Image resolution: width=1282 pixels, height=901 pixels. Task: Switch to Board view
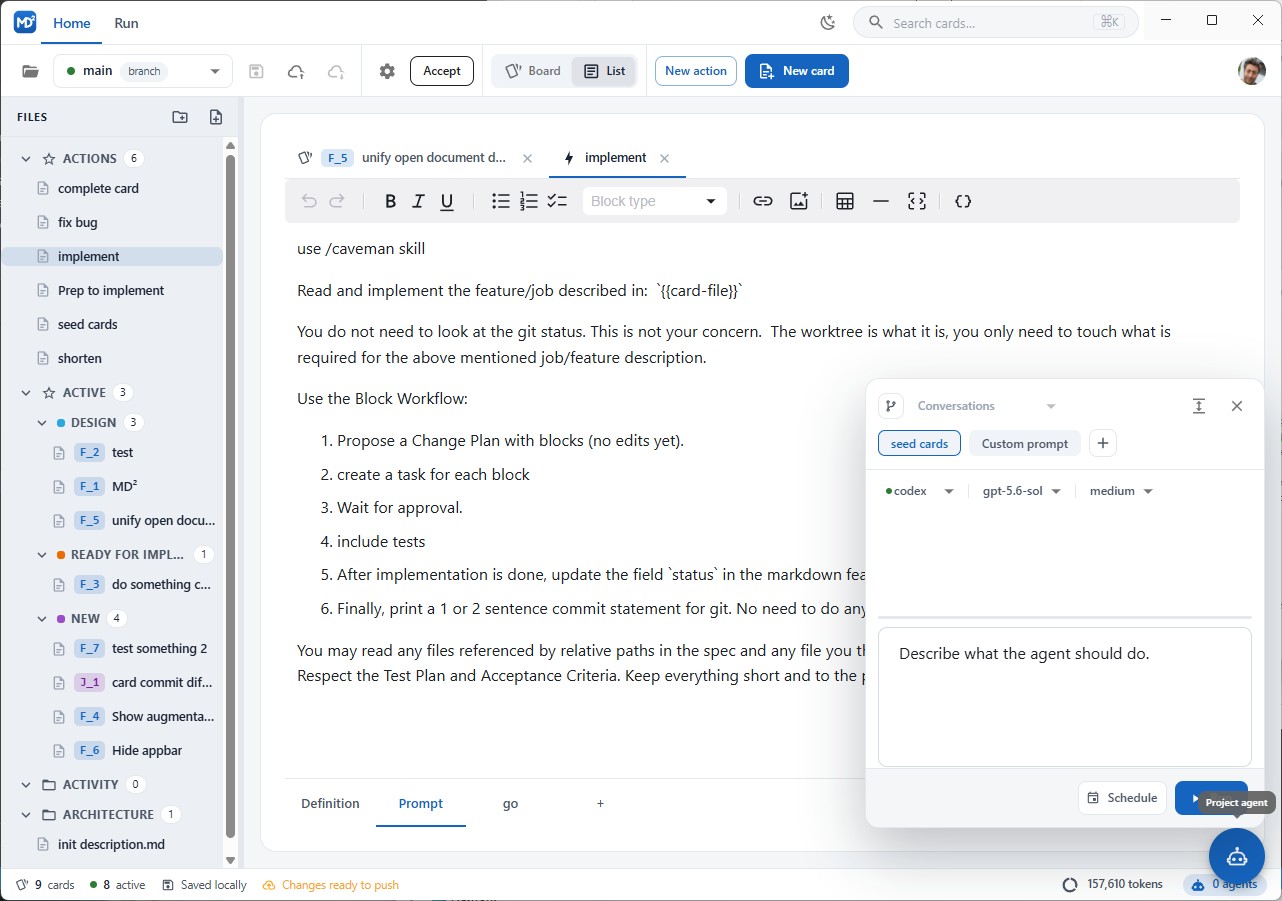click(532, 71)
